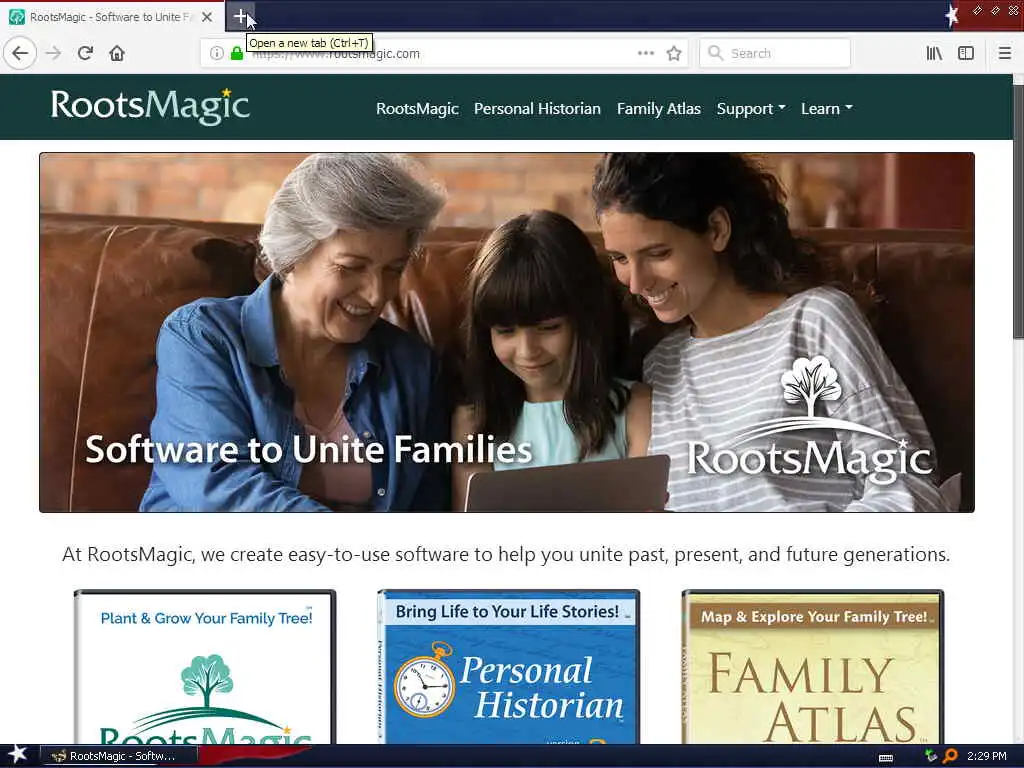Open the star start menu on taskbar

click(x=18, y=755)
